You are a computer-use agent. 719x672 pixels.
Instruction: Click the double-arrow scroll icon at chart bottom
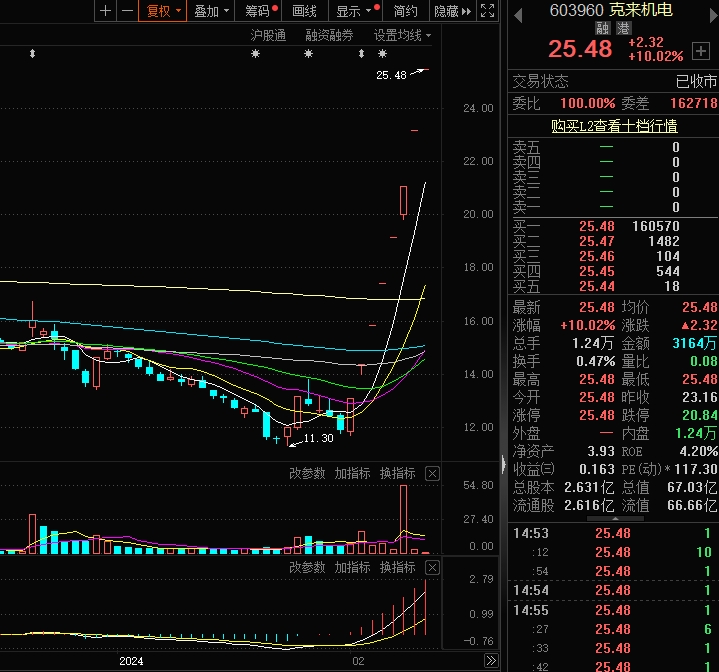490,661
